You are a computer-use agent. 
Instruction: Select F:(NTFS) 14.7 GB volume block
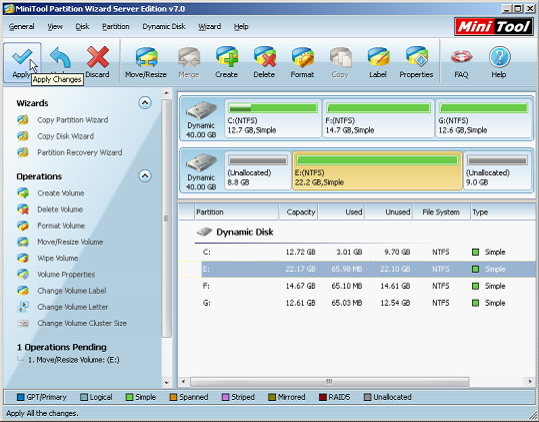pyautogui.click(x=378, y=119)
